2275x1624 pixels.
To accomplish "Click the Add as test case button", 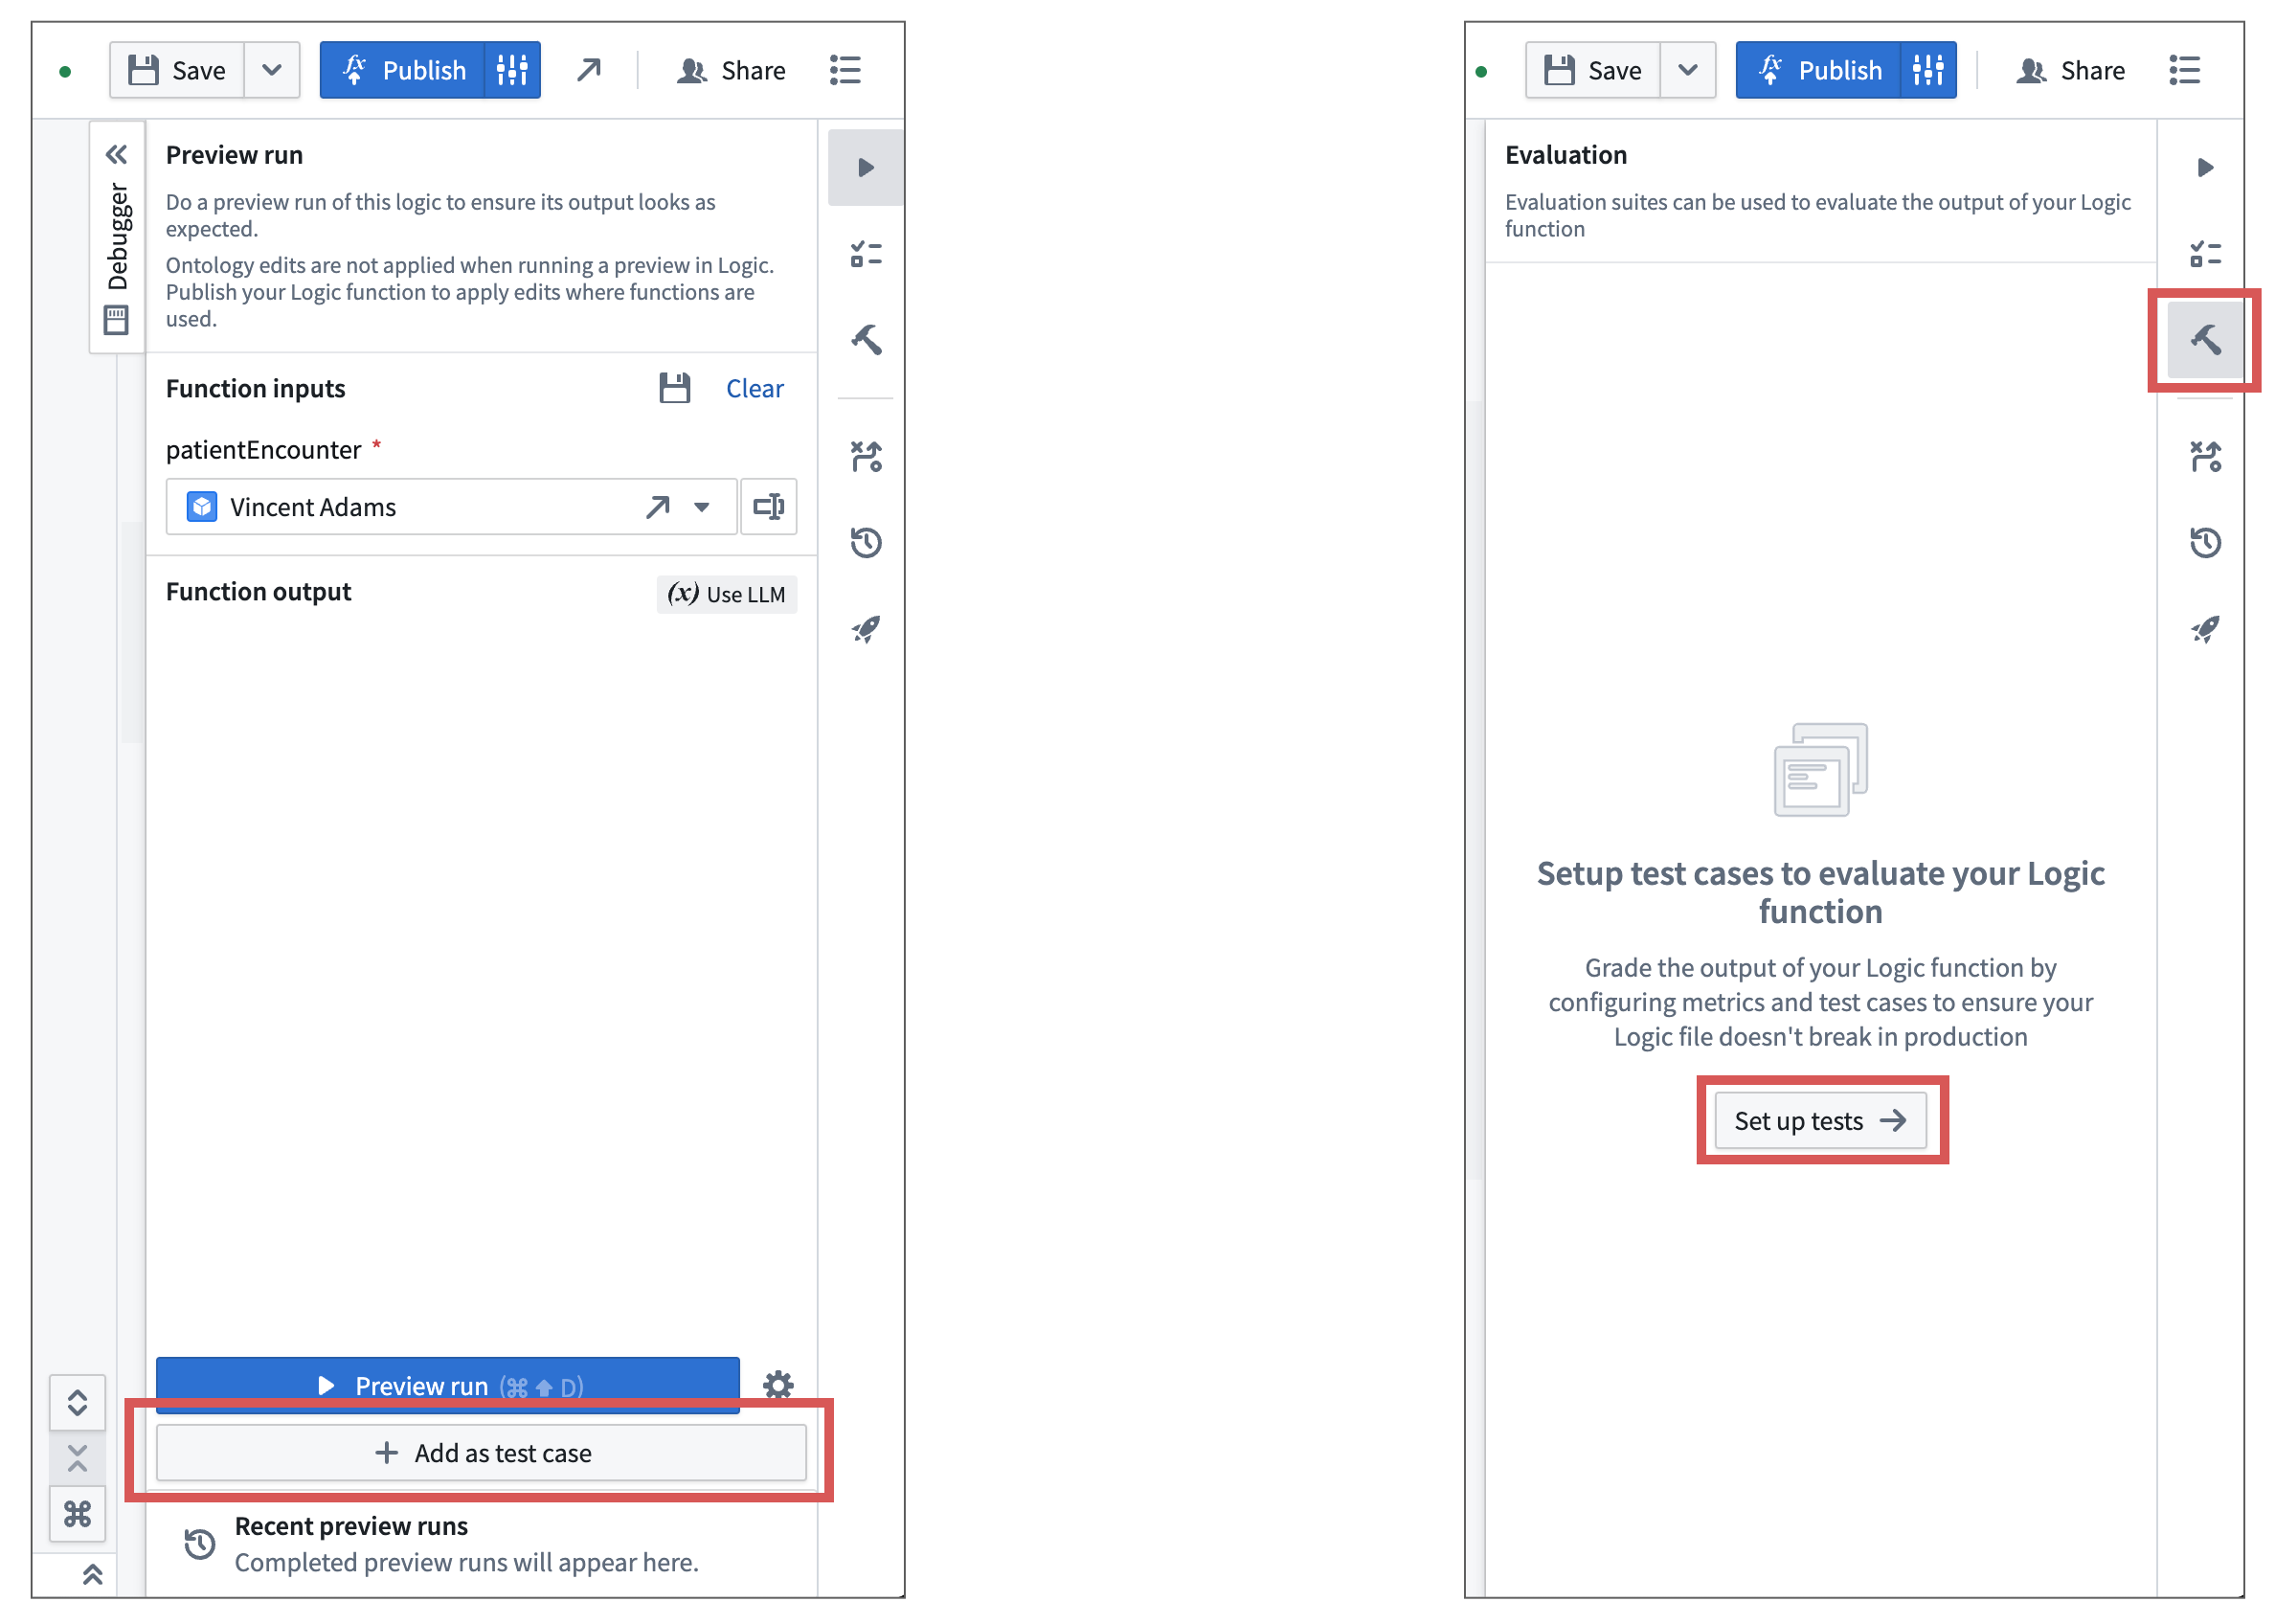I will pyautogui.click(x=484, y=1452).
